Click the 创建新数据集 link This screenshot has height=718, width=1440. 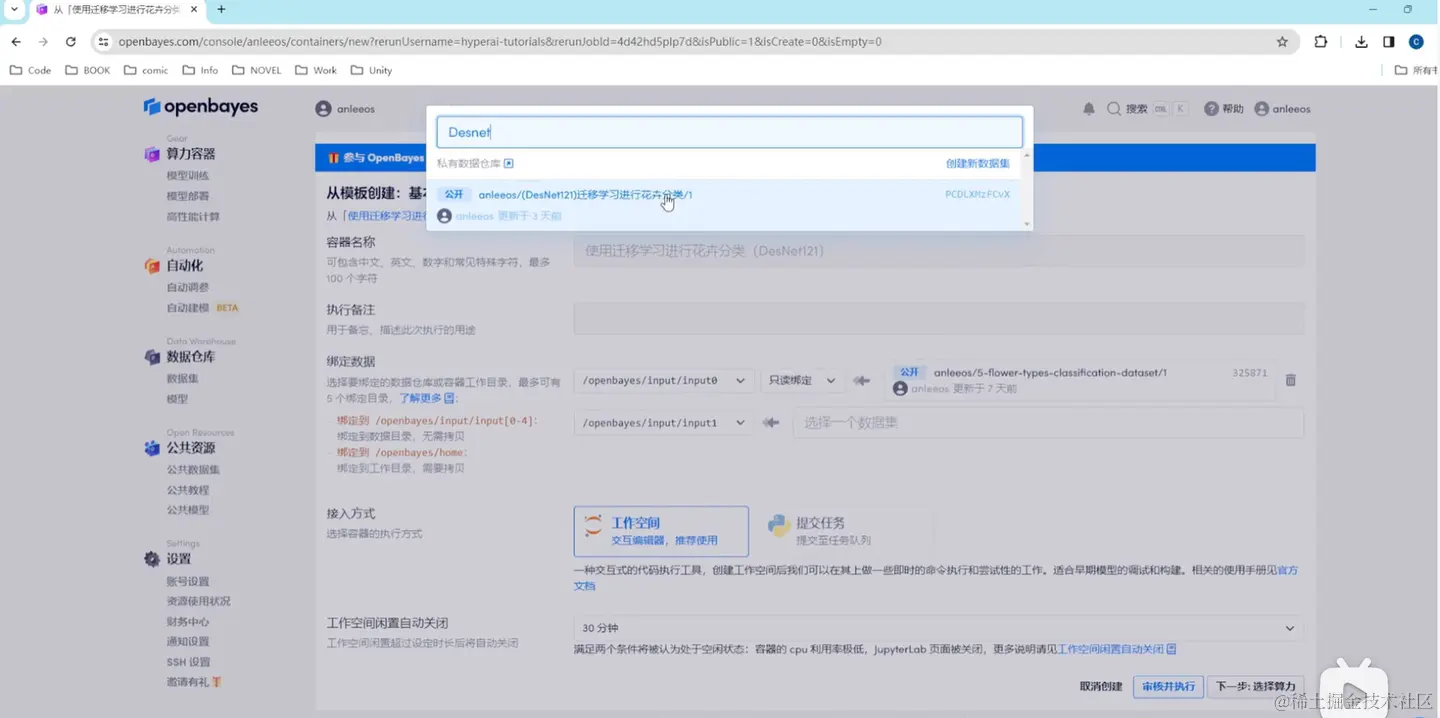tap(978, 163)
